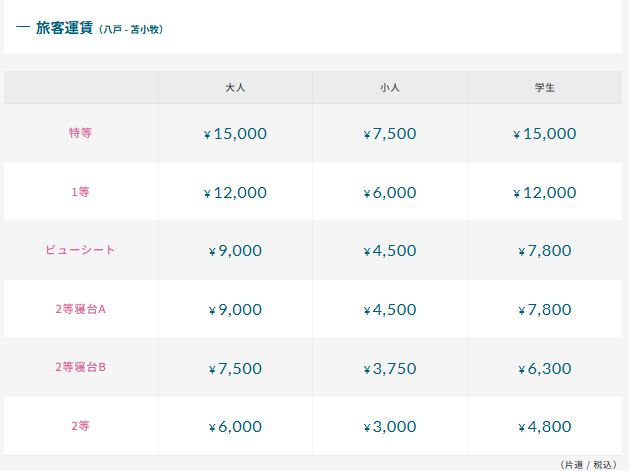Select the 小人 column header
Screen dimensions: 629x471
390,87
